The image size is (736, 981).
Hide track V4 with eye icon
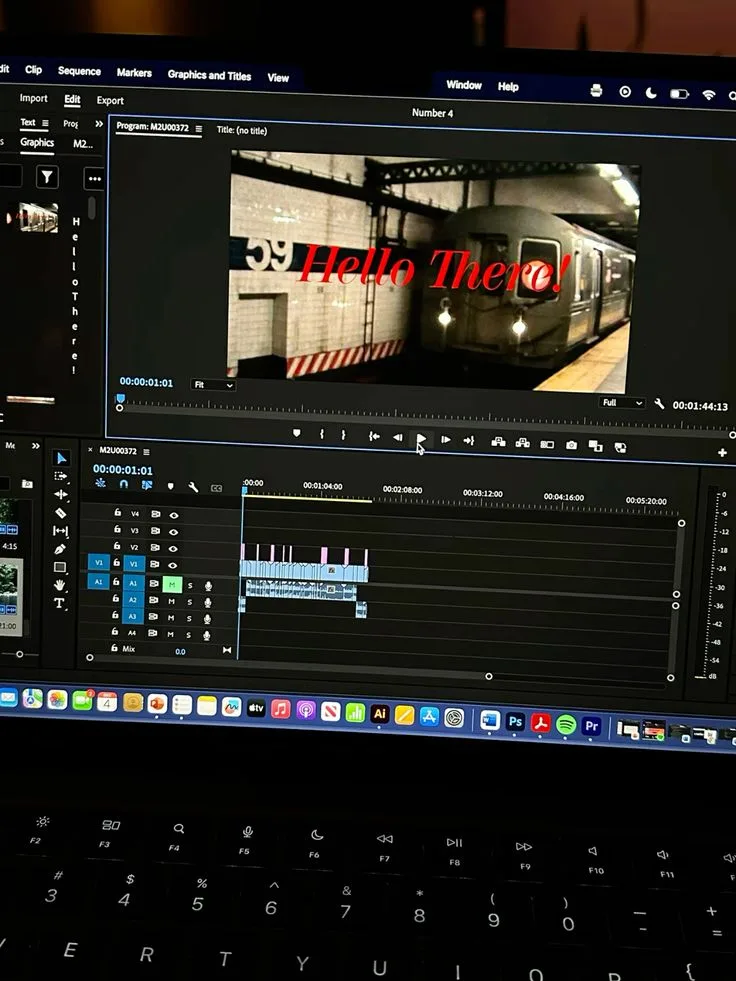[x=174, y=516]
